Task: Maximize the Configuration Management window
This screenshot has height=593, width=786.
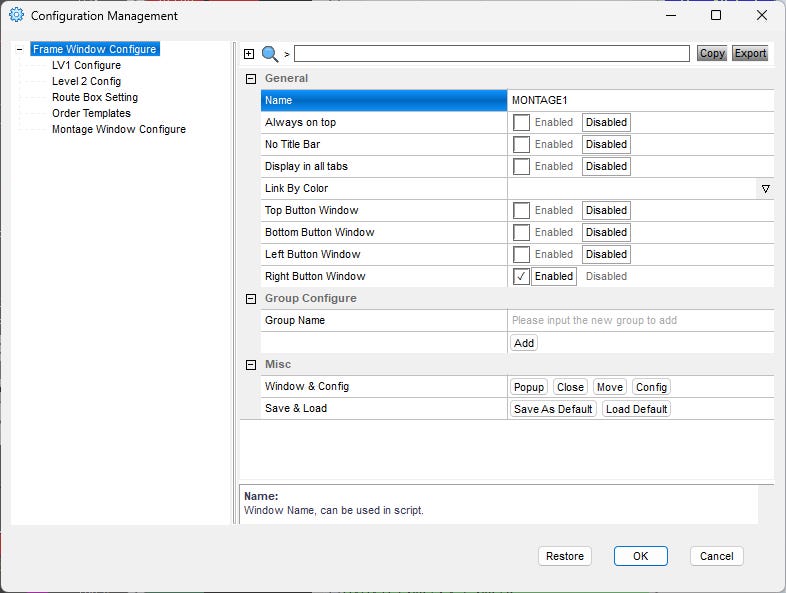Action: pyautogui.click(x=716, y=16)
